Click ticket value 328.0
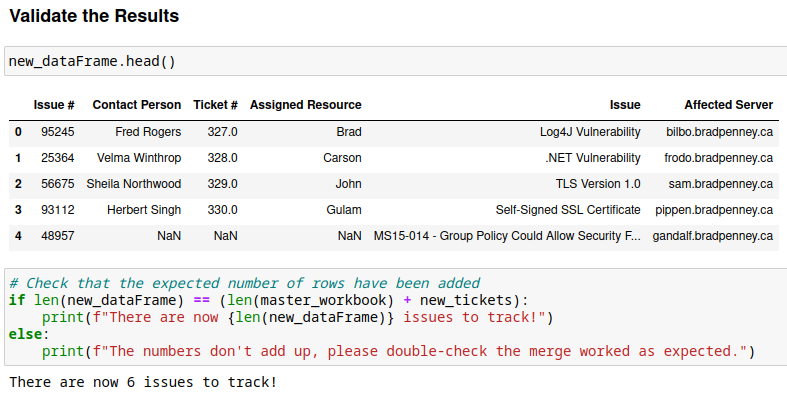The height and width of the screenshot is (395, 787). pos(222,158)
